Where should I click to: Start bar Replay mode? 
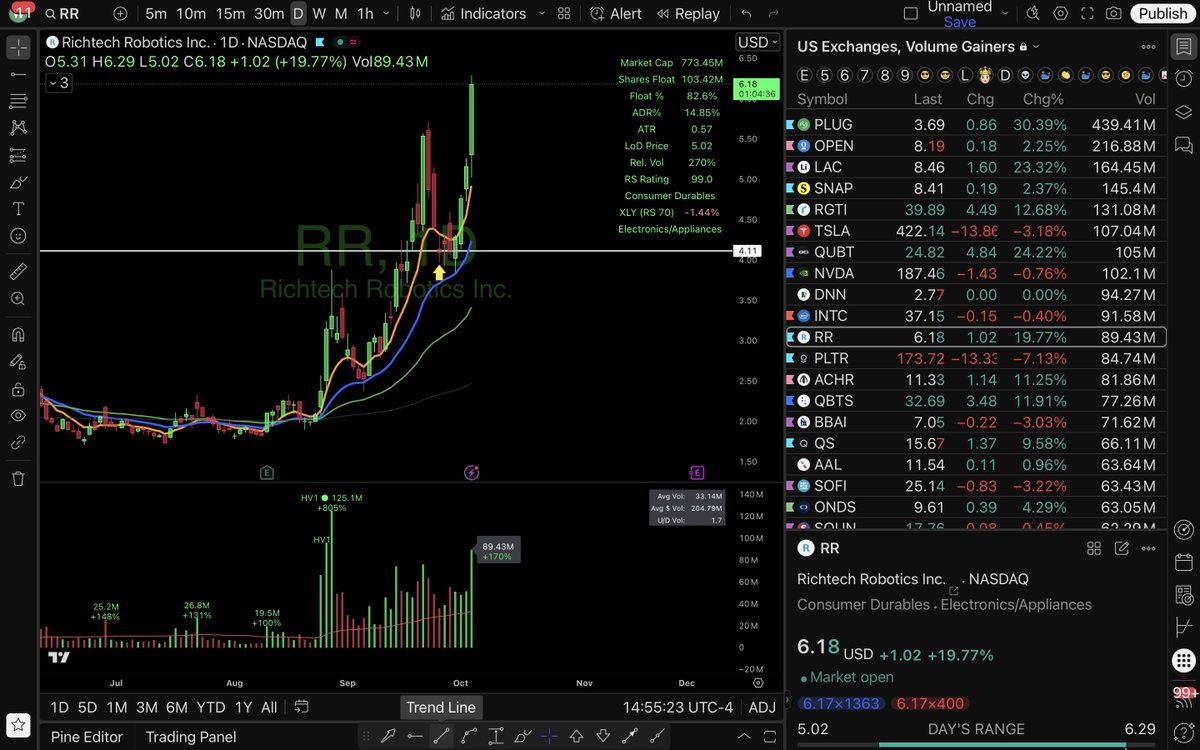click(x=687, y=14)
